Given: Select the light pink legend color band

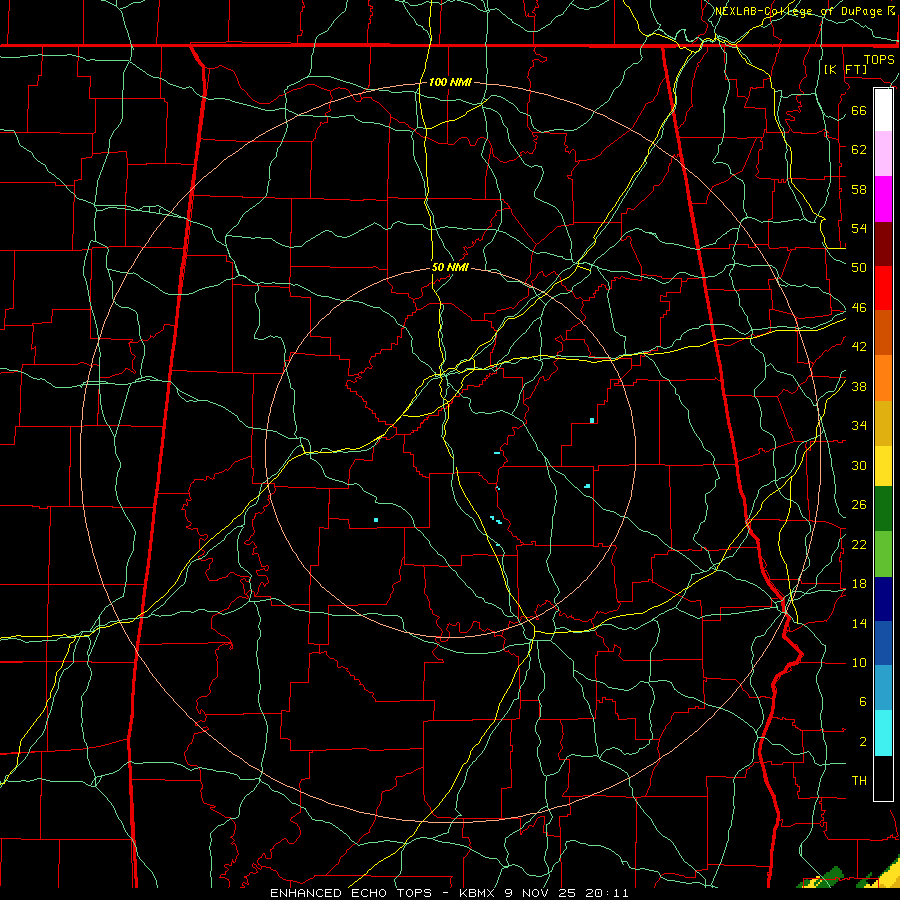Looking at the screenshot, I should point(883,154).
